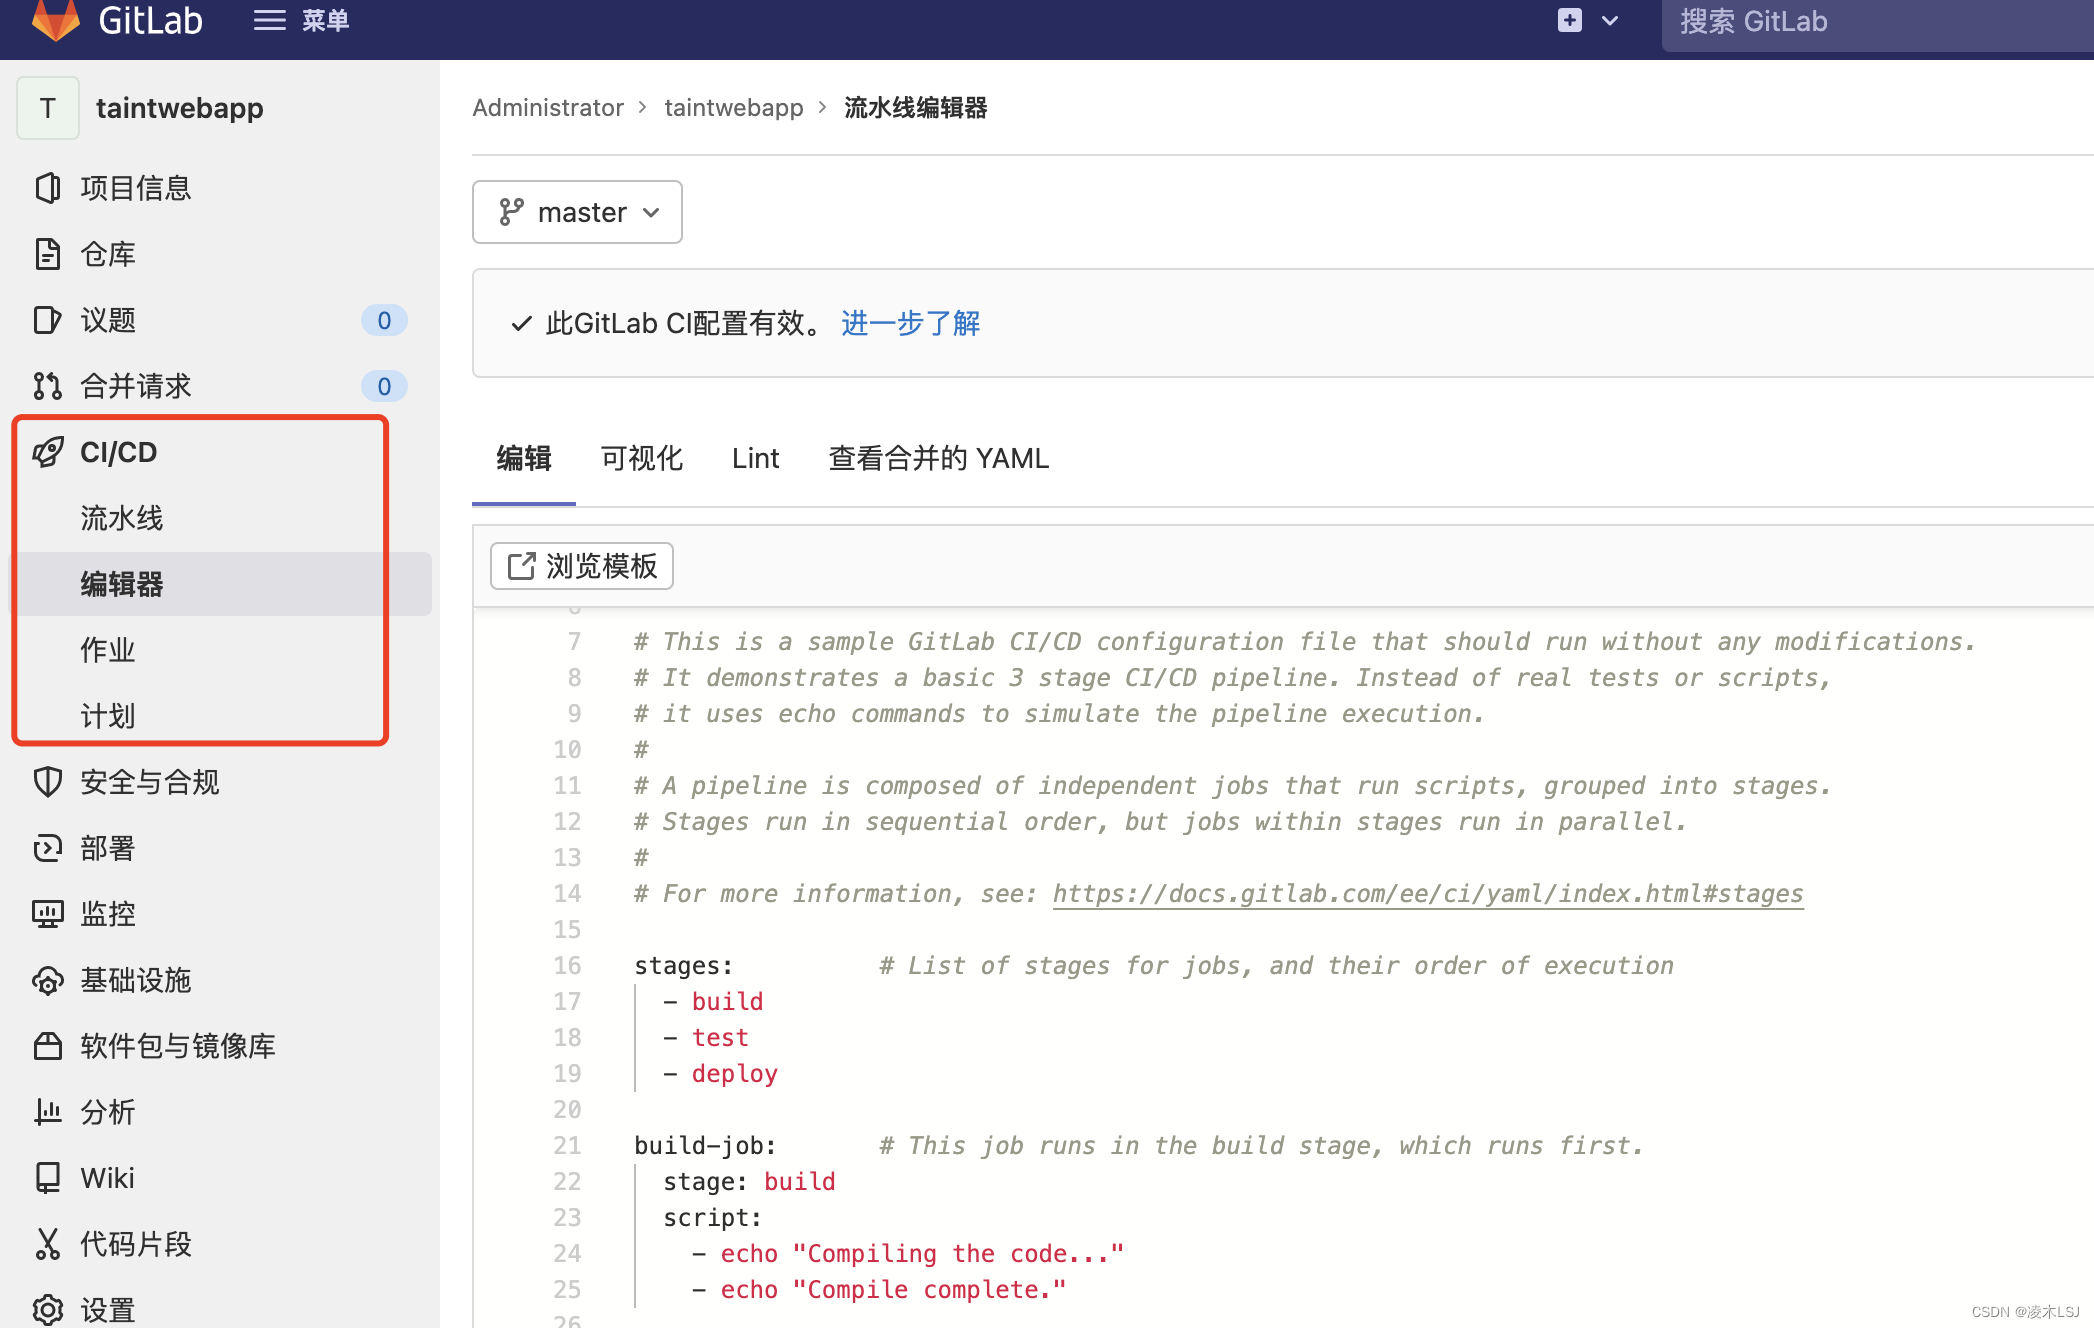View 合并请求 merge requests
The width and height of the screenshot is (2094, 1328).
pyautogui.click(x=136, y=386)
